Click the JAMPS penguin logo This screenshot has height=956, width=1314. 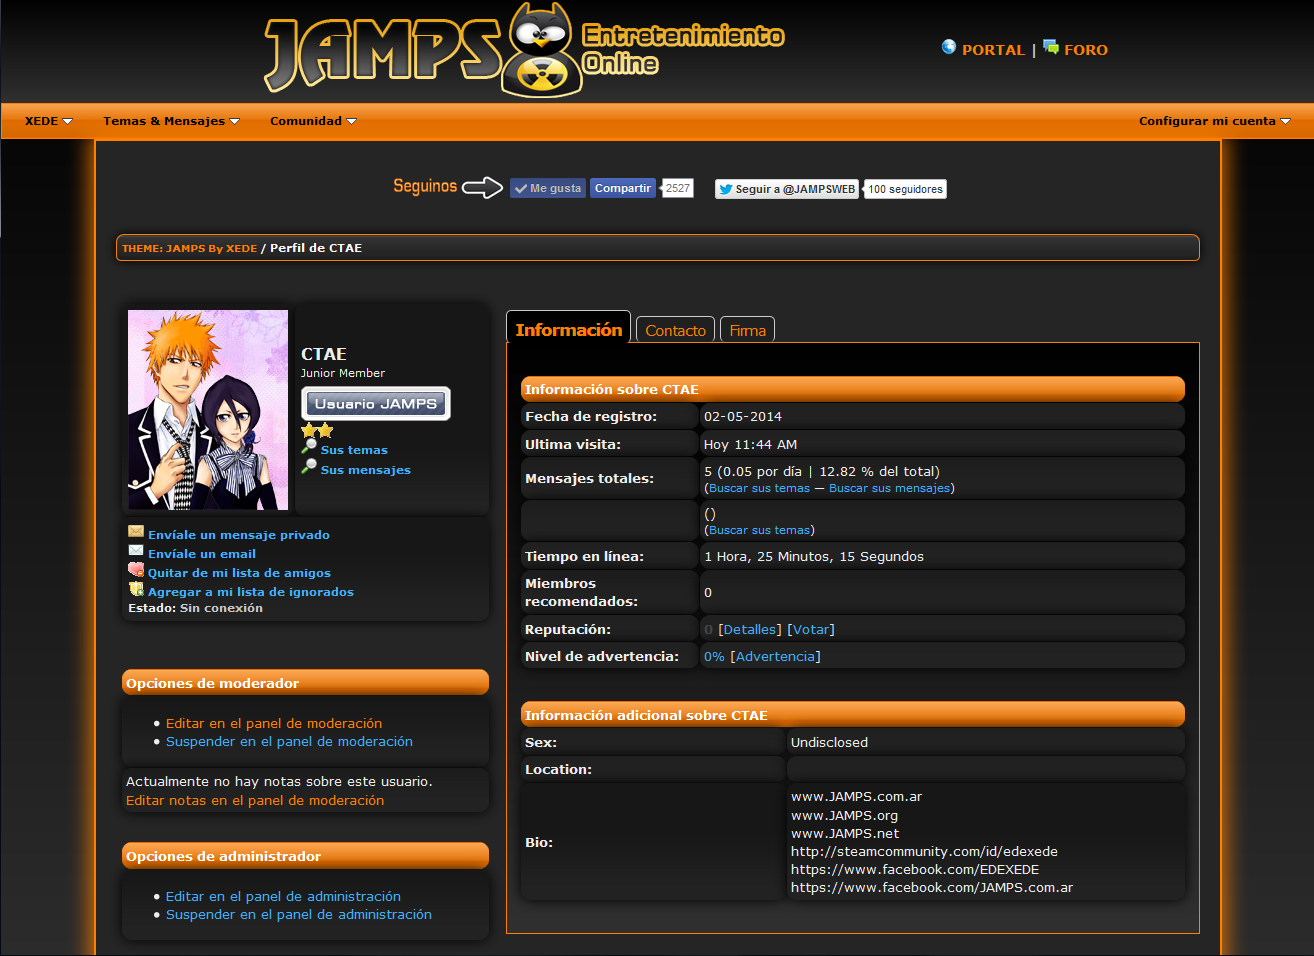point(540,50)
